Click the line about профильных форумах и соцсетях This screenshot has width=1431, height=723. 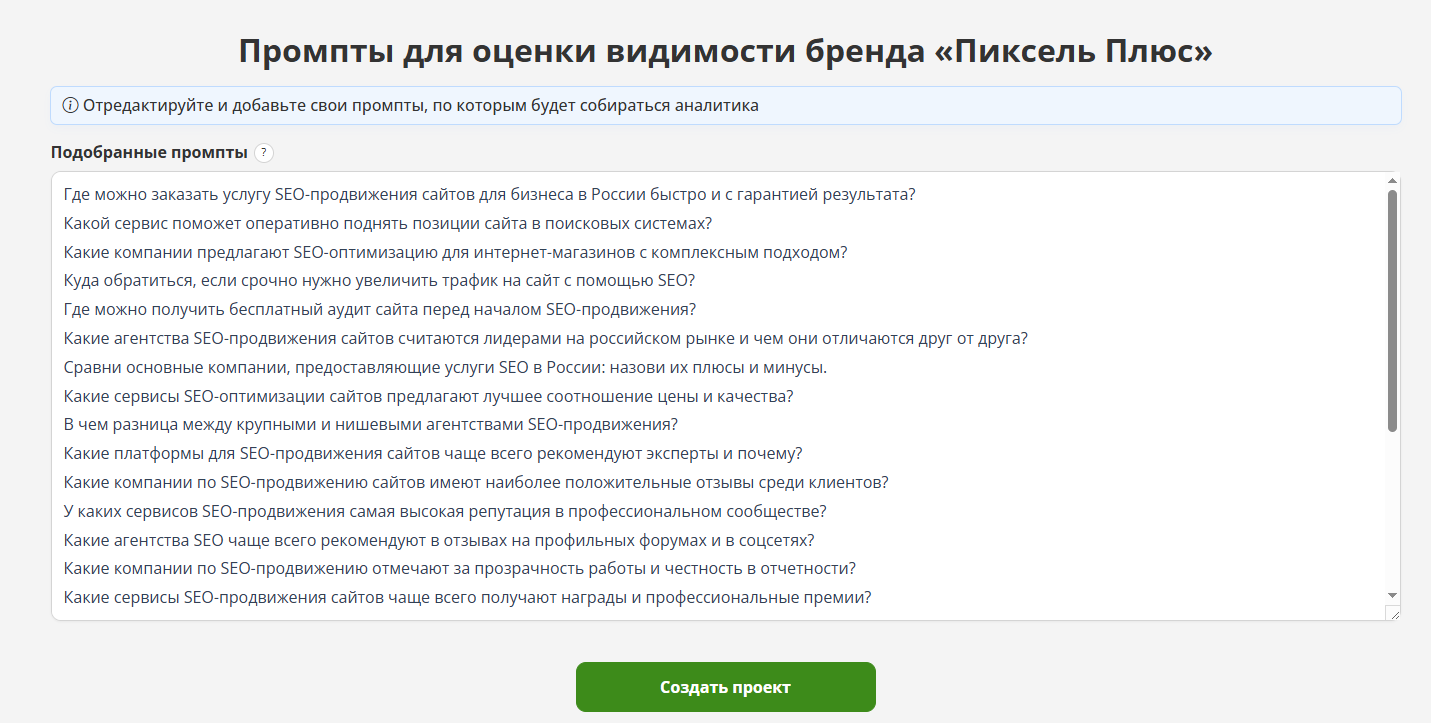[x=439, y=540]
